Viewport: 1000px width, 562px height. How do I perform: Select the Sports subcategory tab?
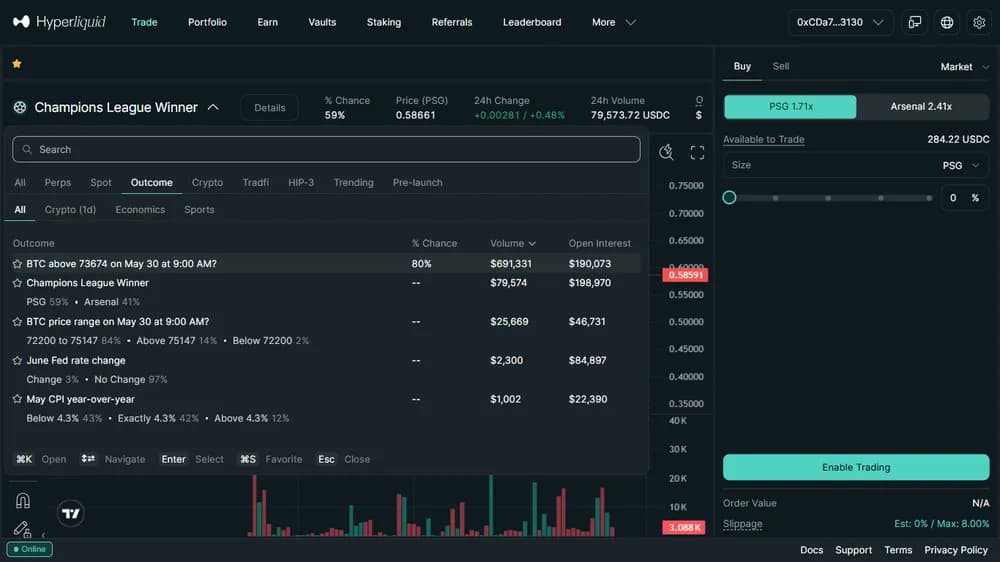pos(199,209)
